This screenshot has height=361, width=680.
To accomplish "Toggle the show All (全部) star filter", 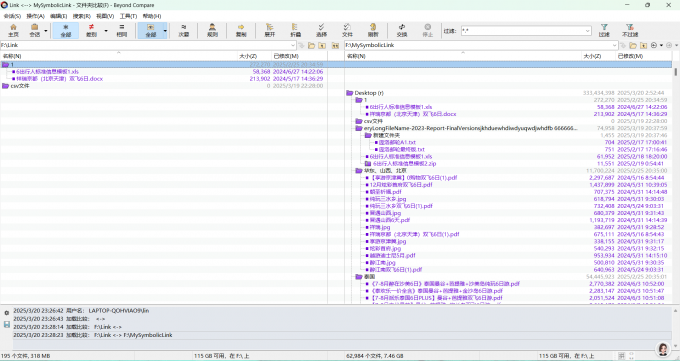I will [65, 30].
